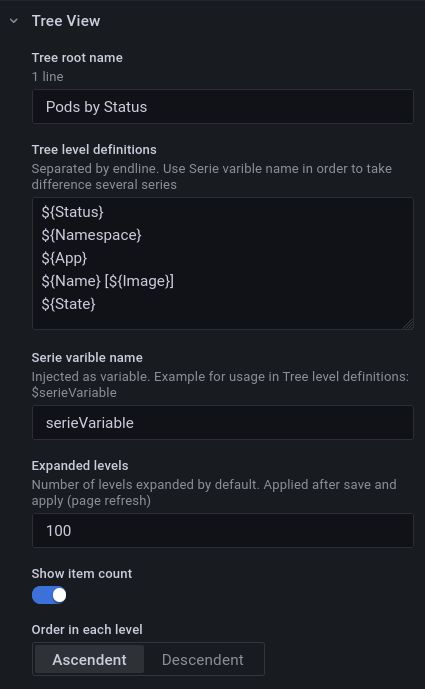The height and width of the screenshot is (689, 425).
Task: Click the Tree View section header title
Action: 66,21
